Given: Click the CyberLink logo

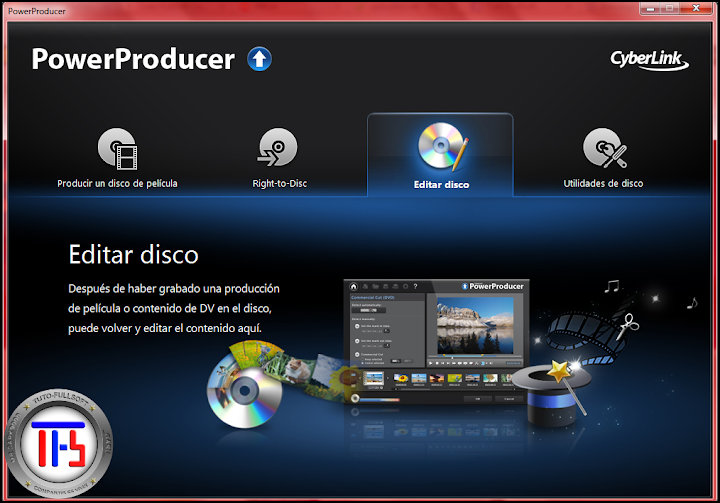Looking at the screenshot, I should 649,60.
